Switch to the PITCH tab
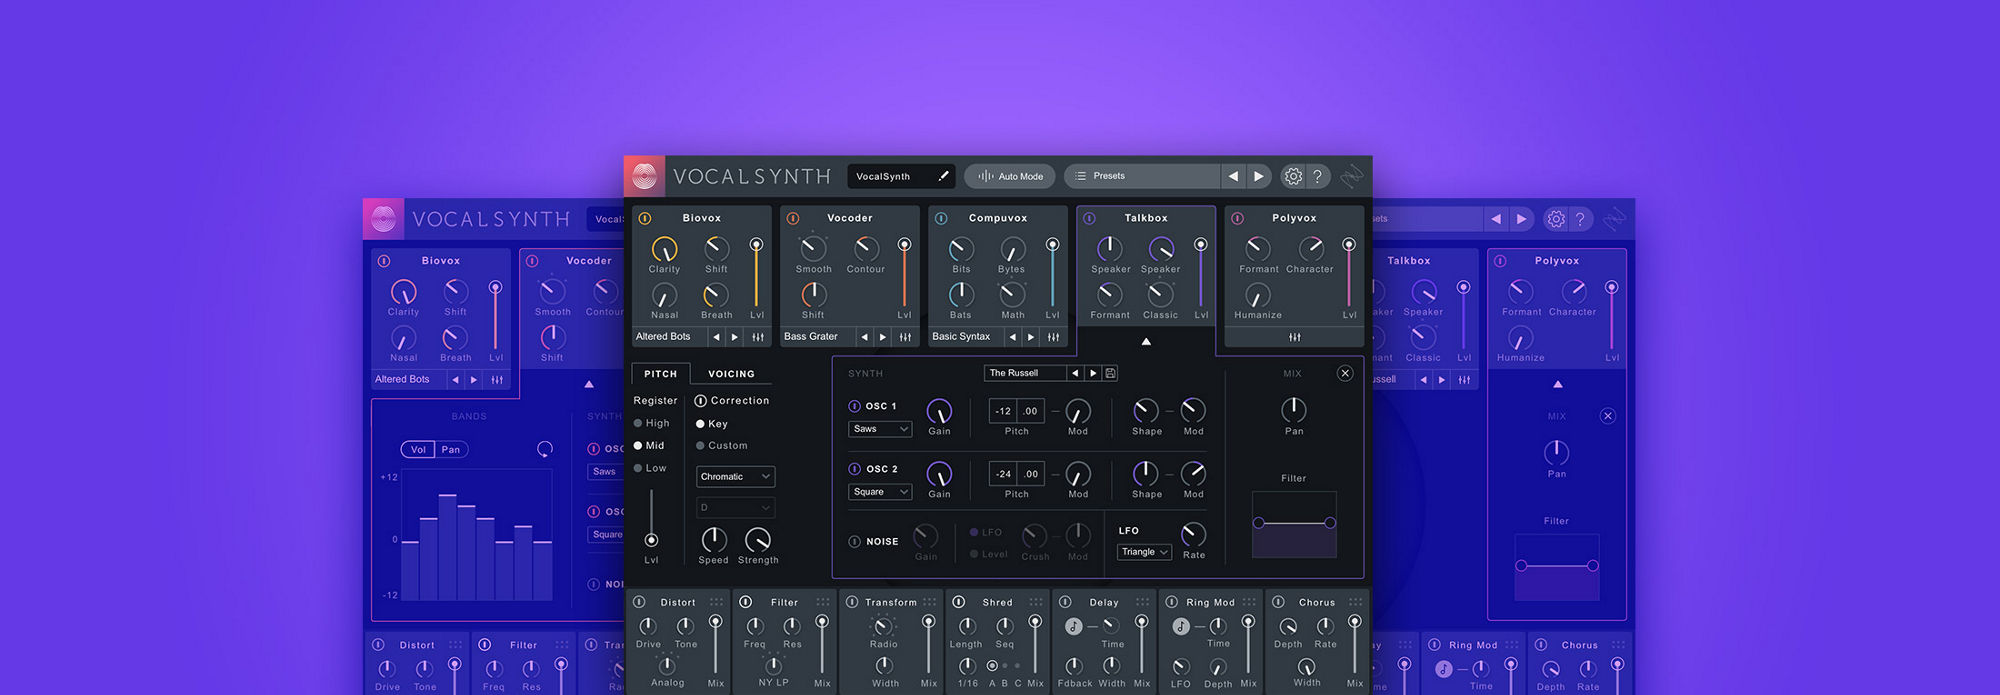The height and width of the screenshot is (695, 2000). tap(660, 374)
